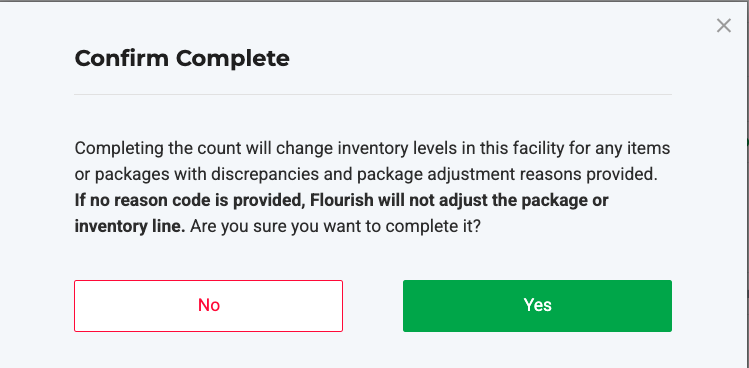Viewport: 749px width, 368px height.
Task: Click the word 'Complete' in the dialog title
Action: point(233,58)
